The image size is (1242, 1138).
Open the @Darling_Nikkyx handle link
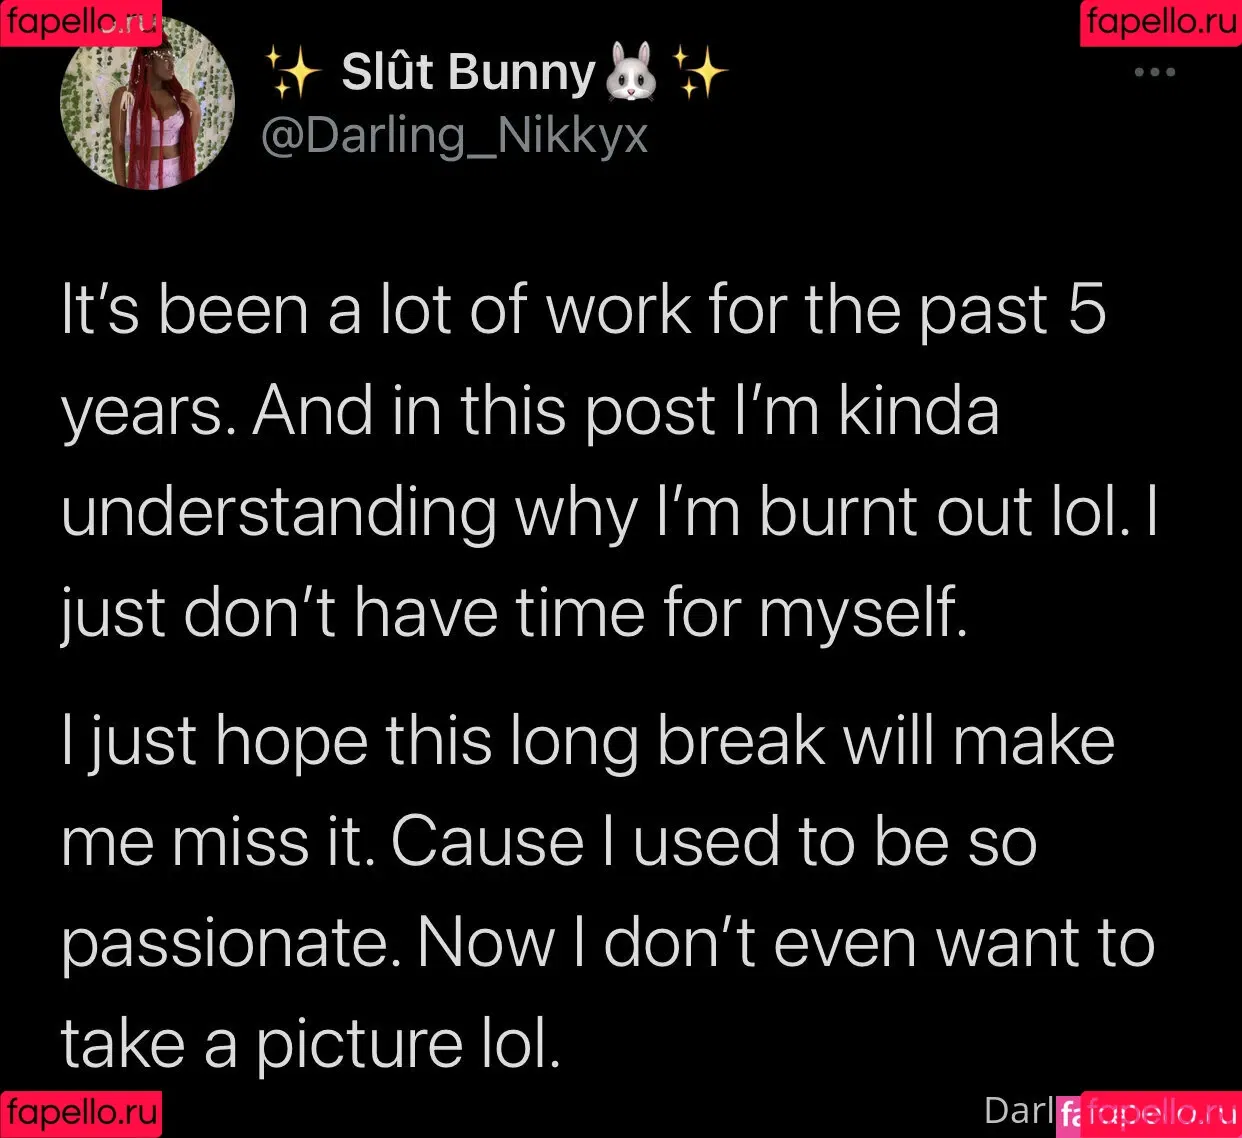click(x=455, y=135)
